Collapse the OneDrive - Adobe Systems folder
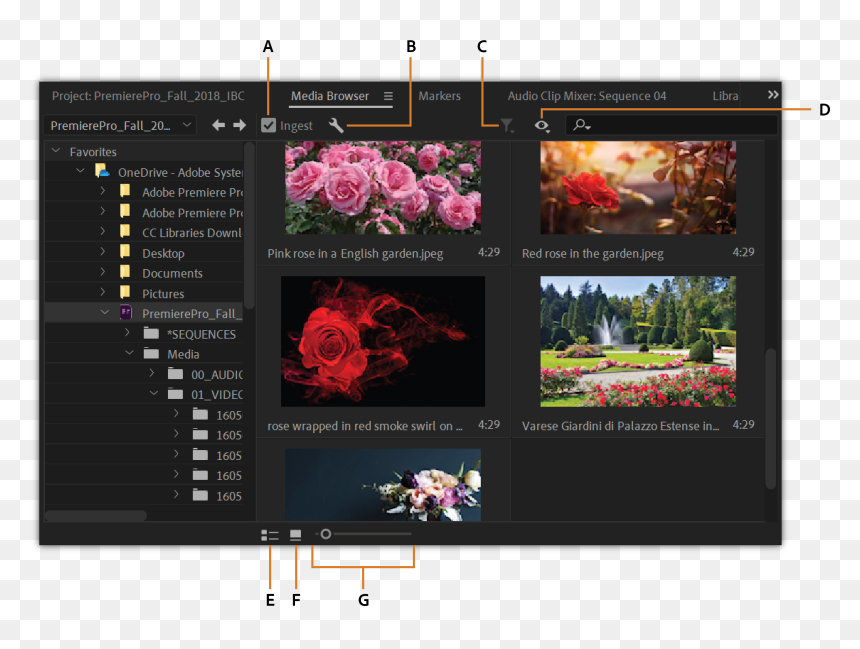The height and width of the screenshot is (649, 860). 80,171
